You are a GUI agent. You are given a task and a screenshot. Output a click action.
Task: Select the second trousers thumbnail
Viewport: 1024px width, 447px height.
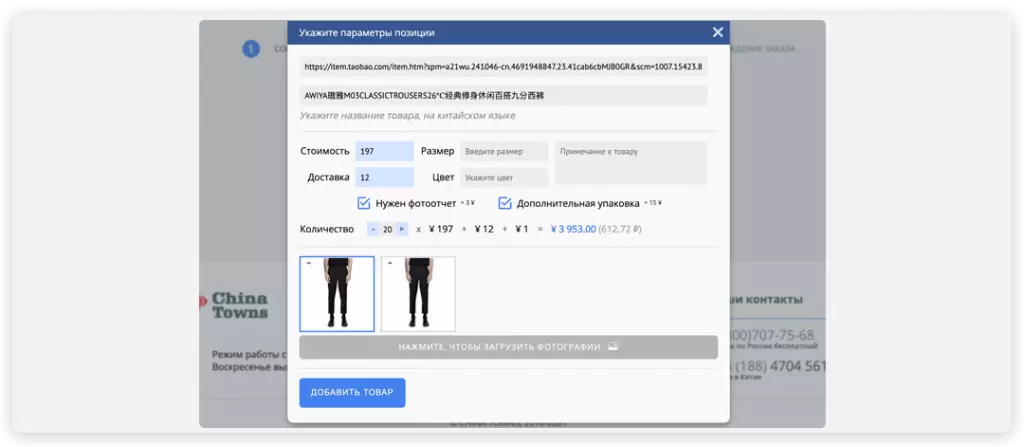point(418,293)
